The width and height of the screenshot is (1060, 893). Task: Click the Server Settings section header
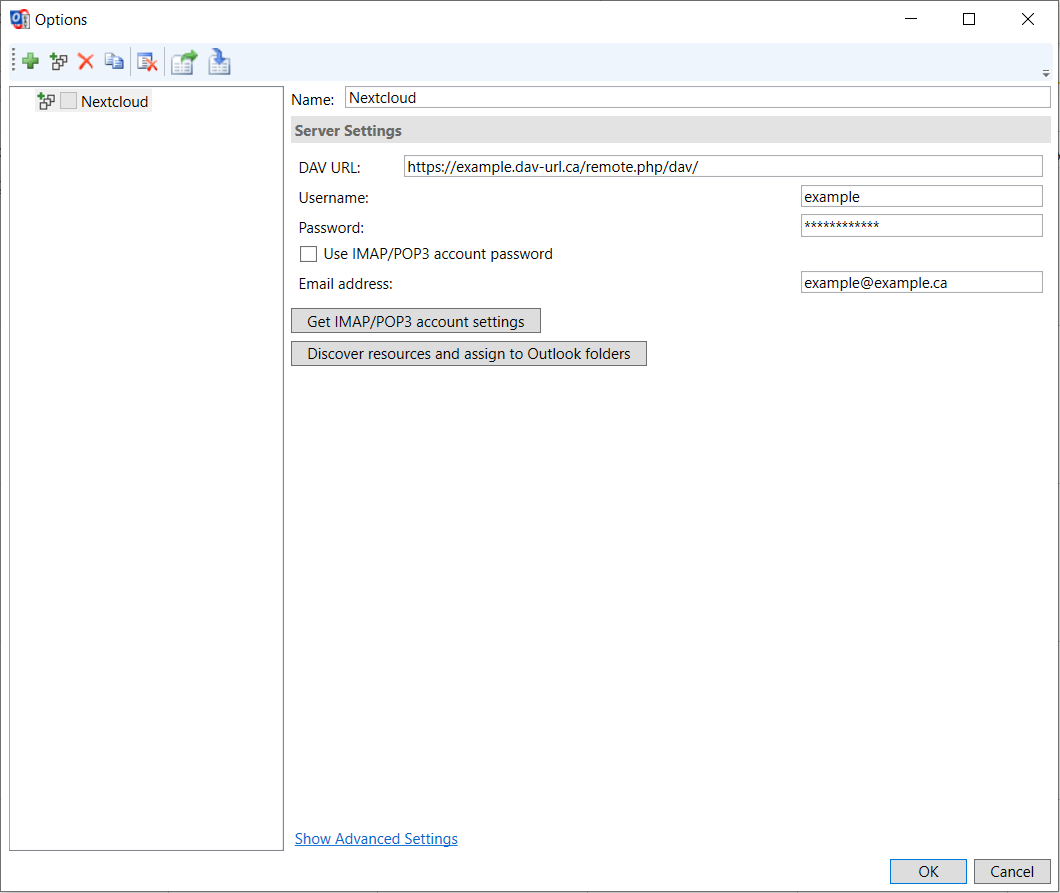[x=671, y=130]
